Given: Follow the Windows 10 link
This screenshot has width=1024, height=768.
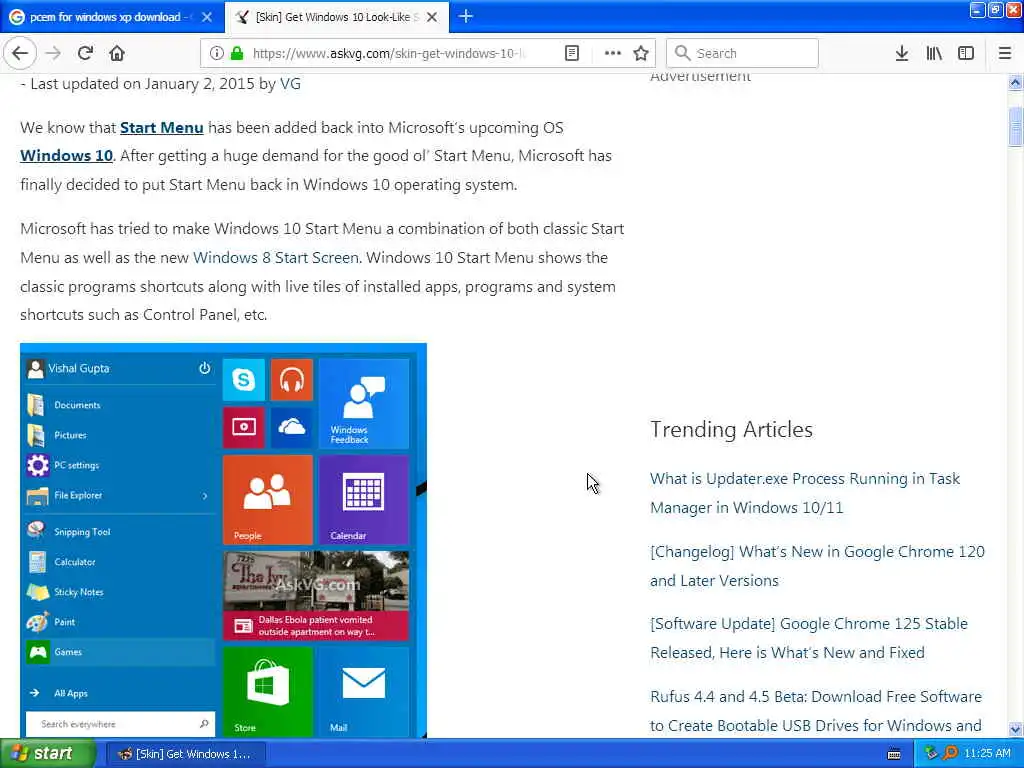Looking at the screenshot, I should pyautogui.click(x=66, y=155).
